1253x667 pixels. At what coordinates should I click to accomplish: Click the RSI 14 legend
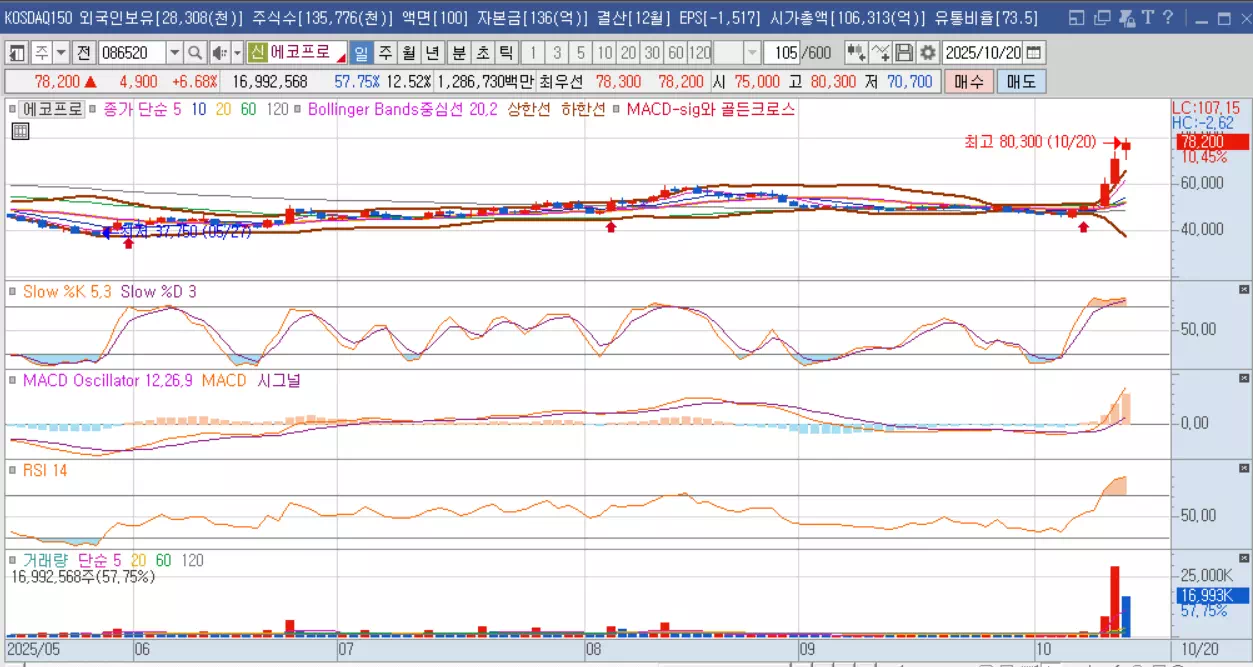[45, 470]
